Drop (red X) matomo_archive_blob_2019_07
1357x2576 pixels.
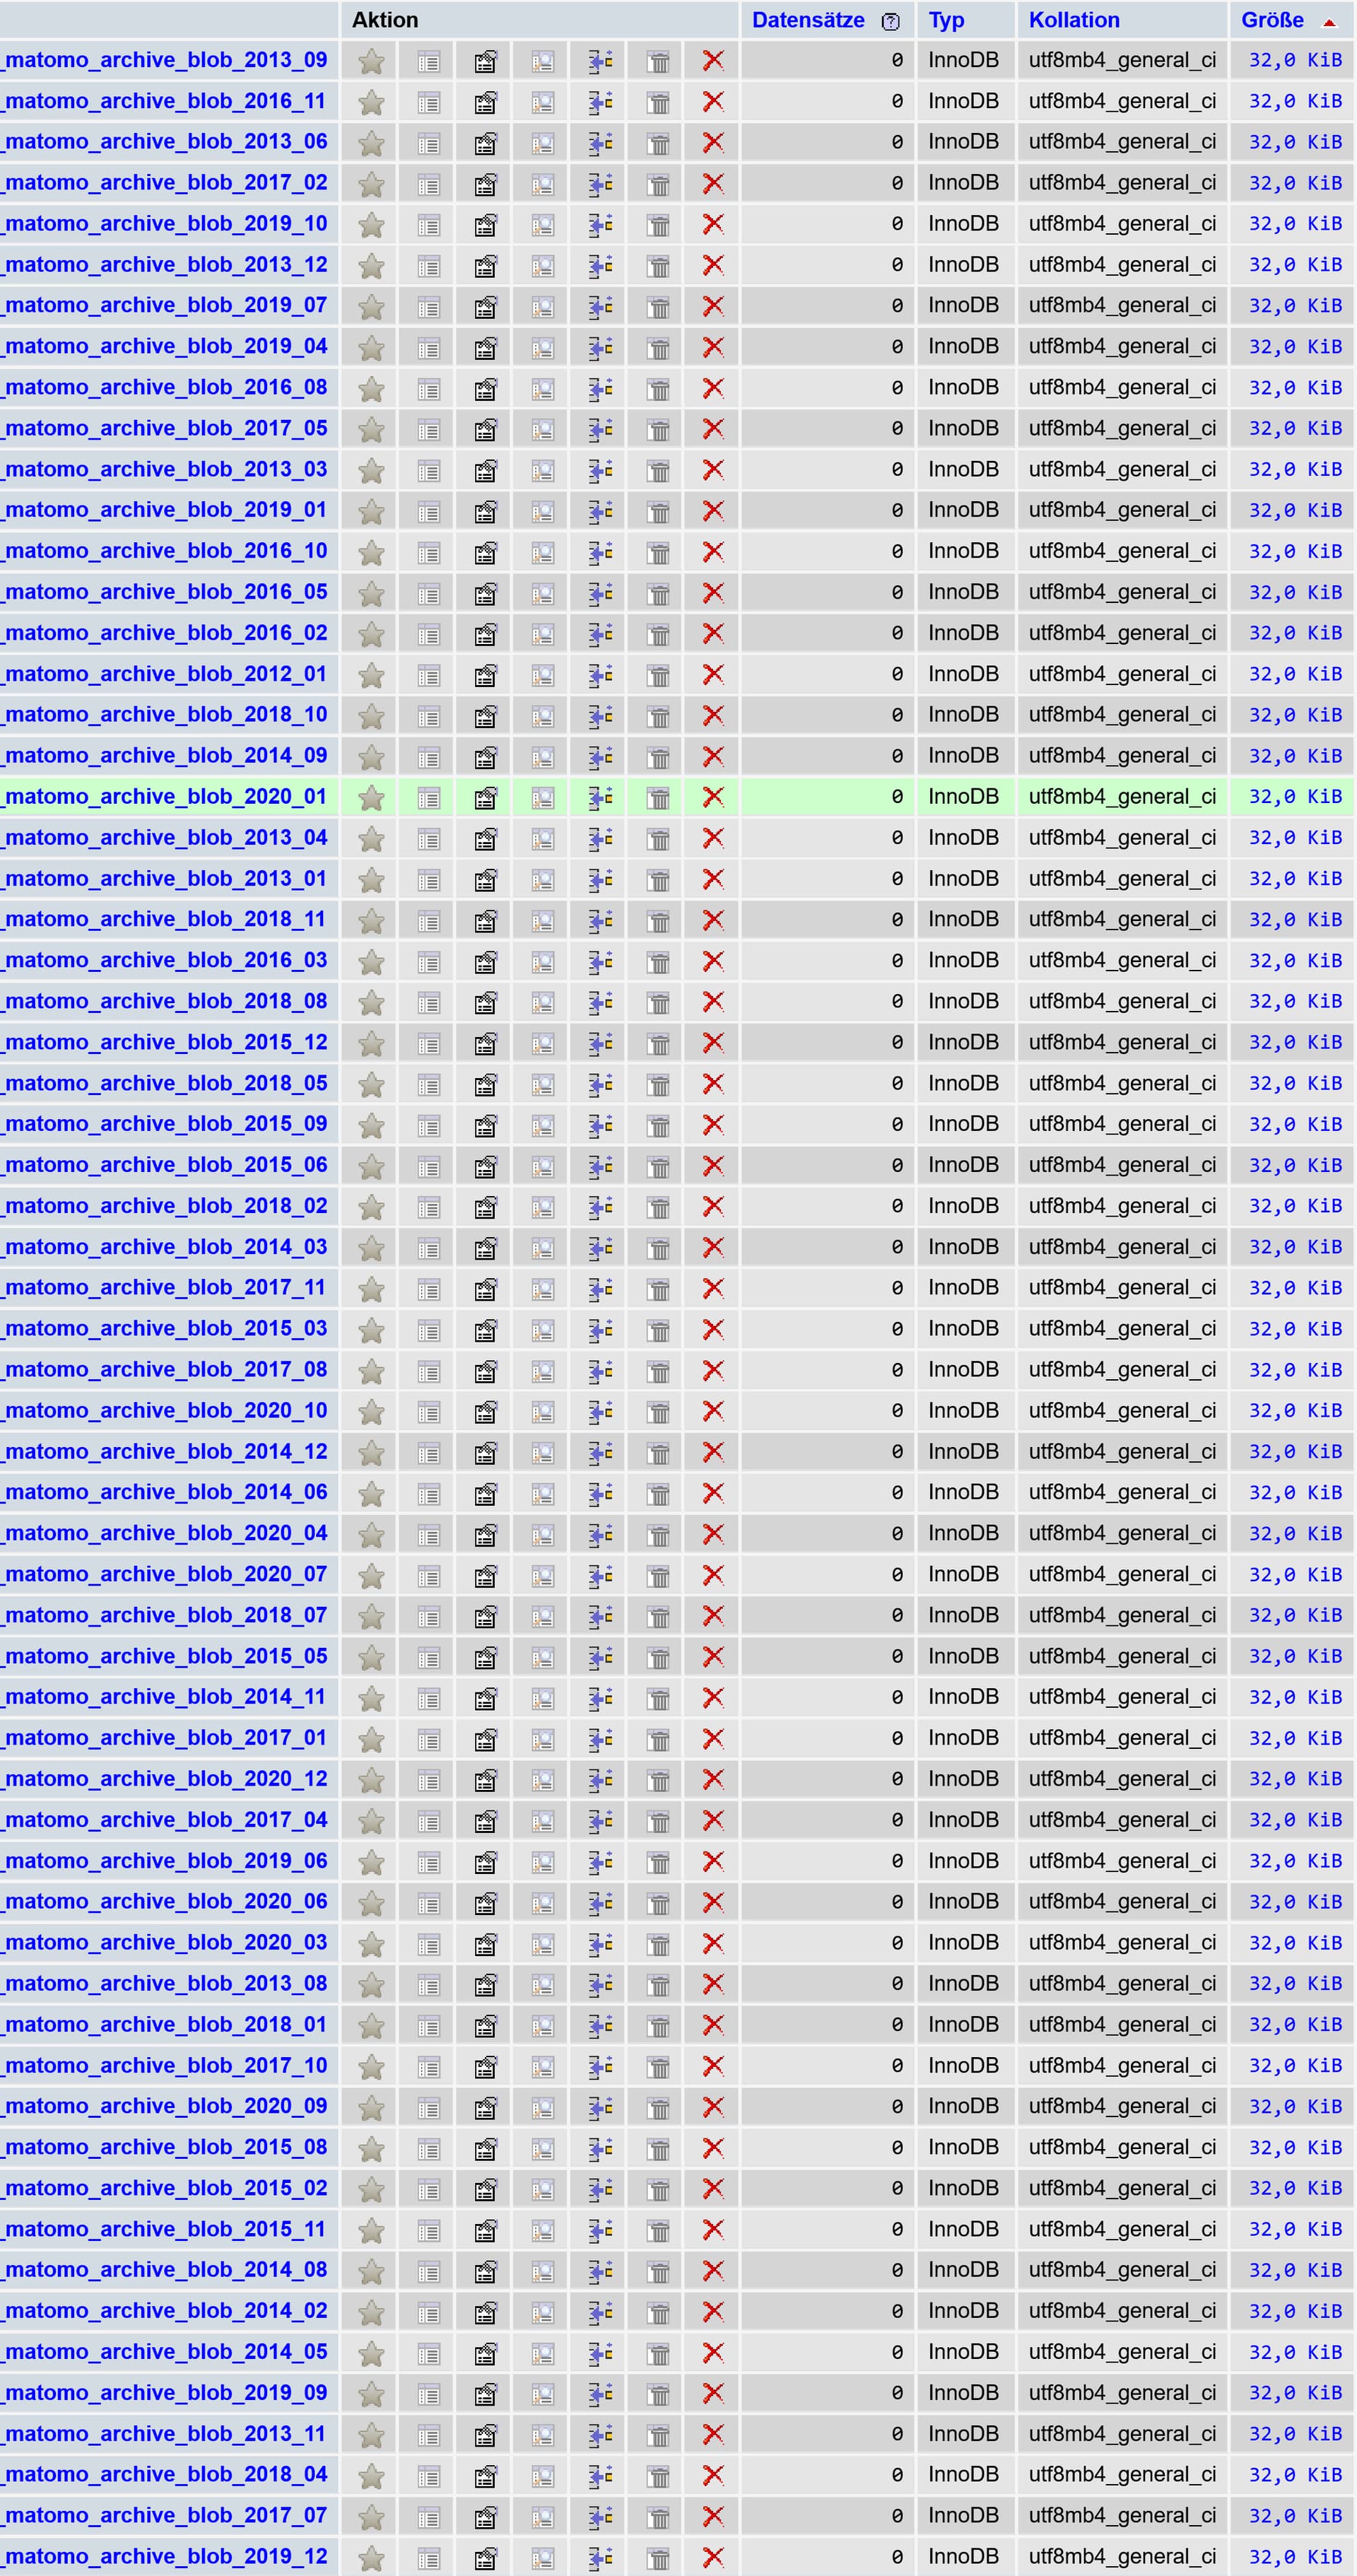tap(713, 306)
